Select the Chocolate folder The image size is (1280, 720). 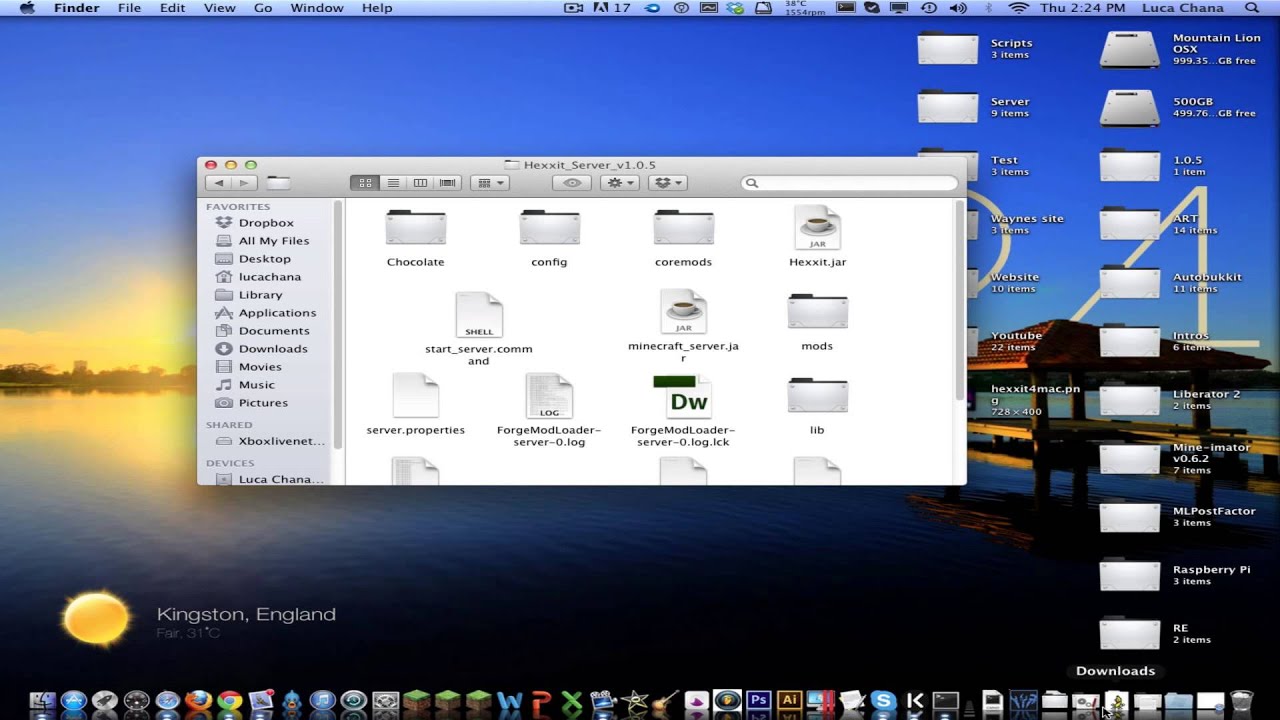click(x=415, y=238)
